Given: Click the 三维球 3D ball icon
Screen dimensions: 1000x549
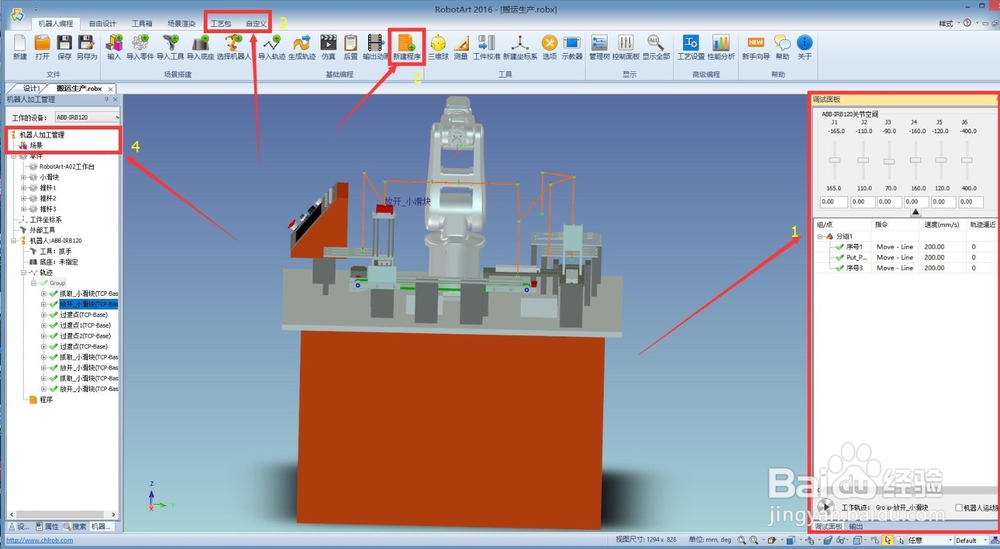Looking at the screenshot, I should point(438,47).
